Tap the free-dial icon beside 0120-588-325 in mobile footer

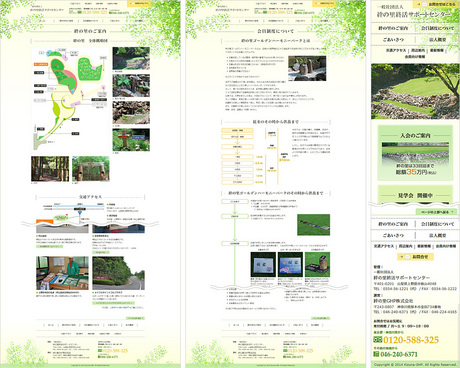[x=377, y=340]
